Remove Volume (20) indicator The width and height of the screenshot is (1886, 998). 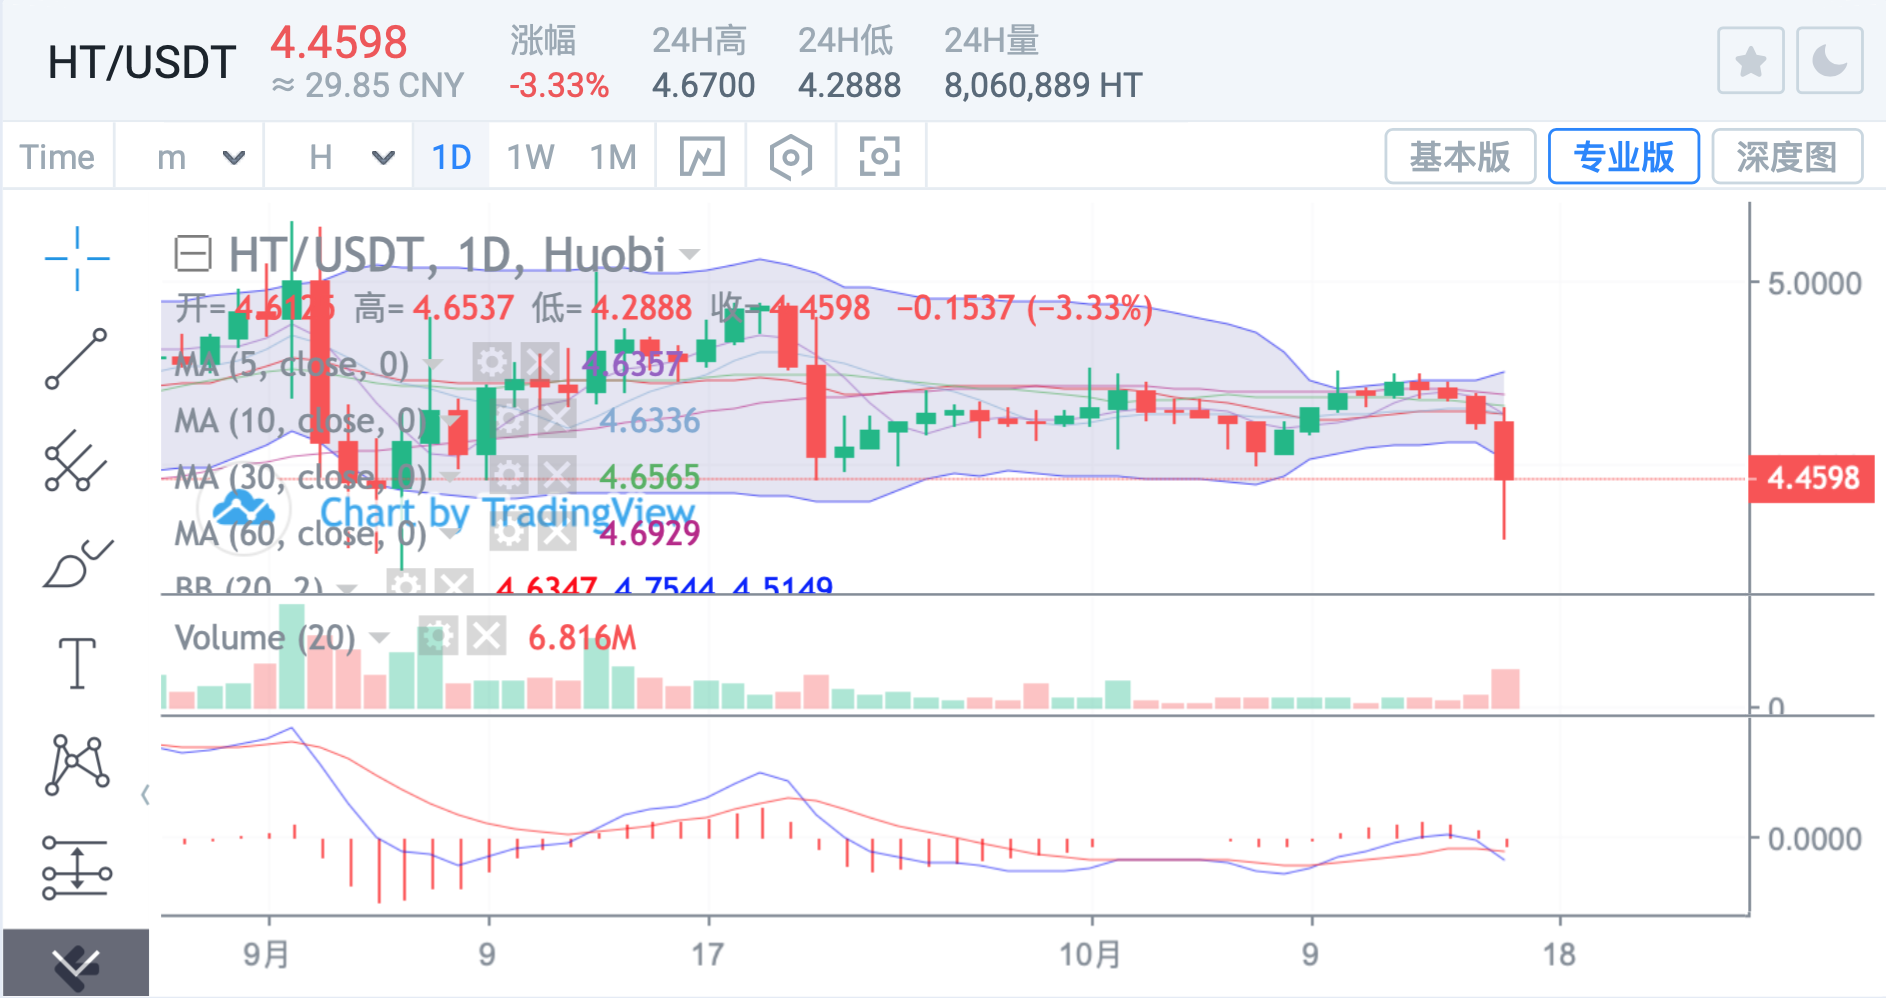coord(487,636)
